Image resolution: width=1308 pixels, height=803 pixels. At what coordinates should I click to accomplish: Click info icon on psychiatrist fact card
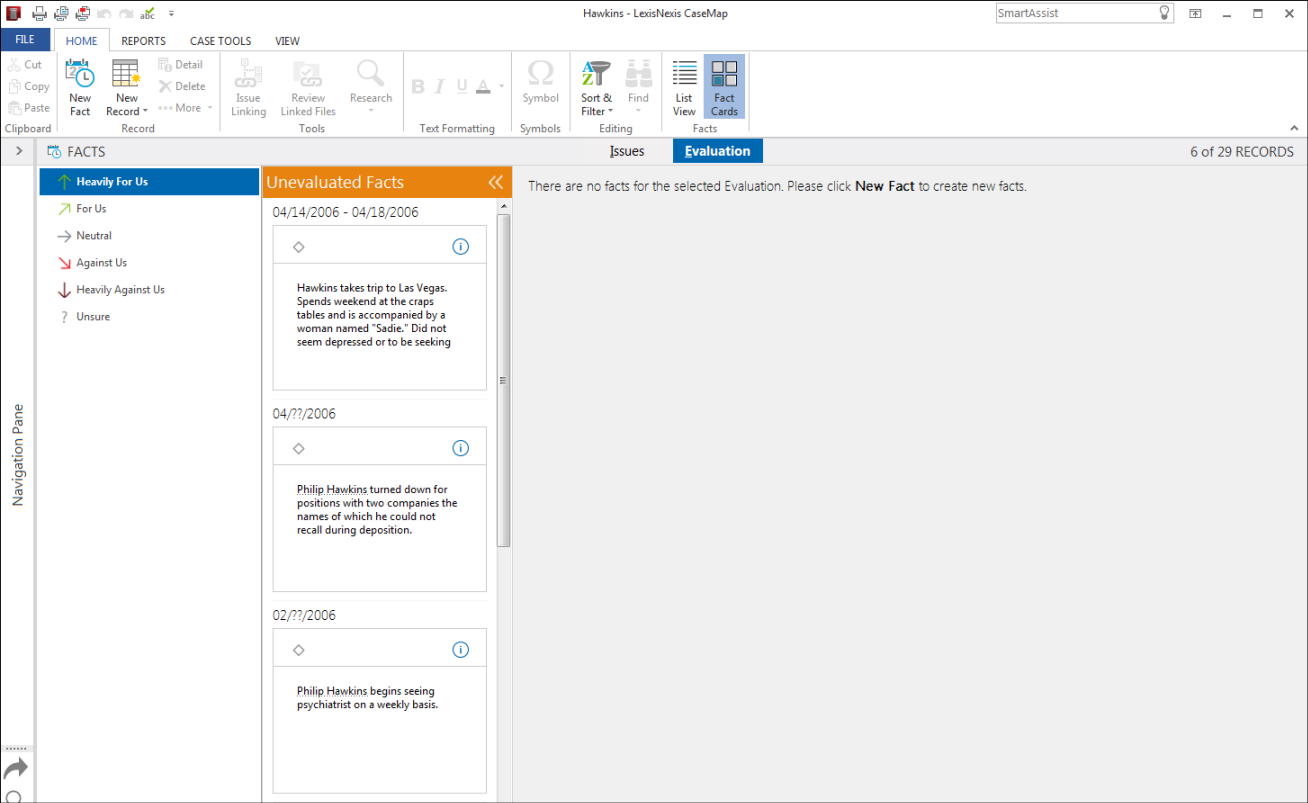pyautogui.click(x=461, y=650)
